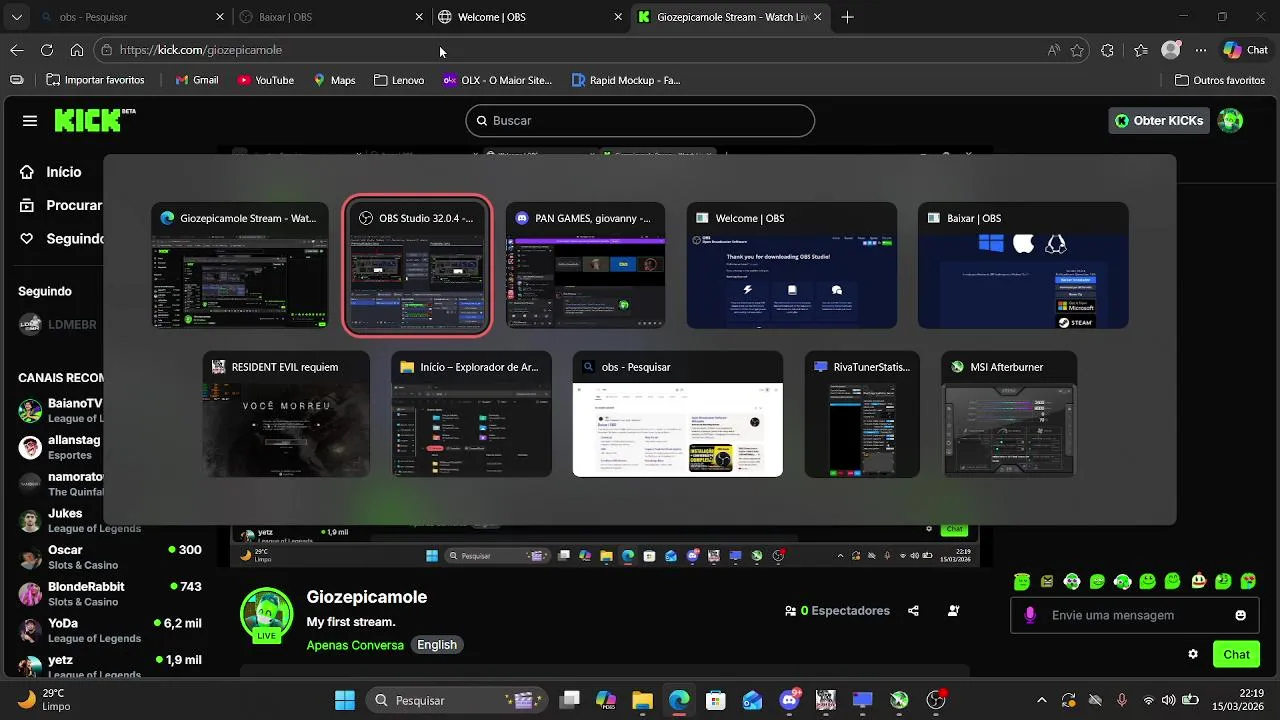Open BlondeRabbit recommended channel
This screenshot has width=1280, height=720.
110,593
